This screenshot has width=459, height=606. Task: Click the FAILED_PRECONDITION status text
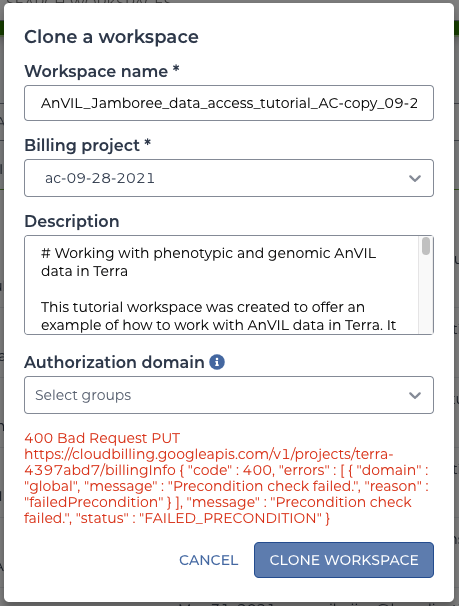point(232,518)
